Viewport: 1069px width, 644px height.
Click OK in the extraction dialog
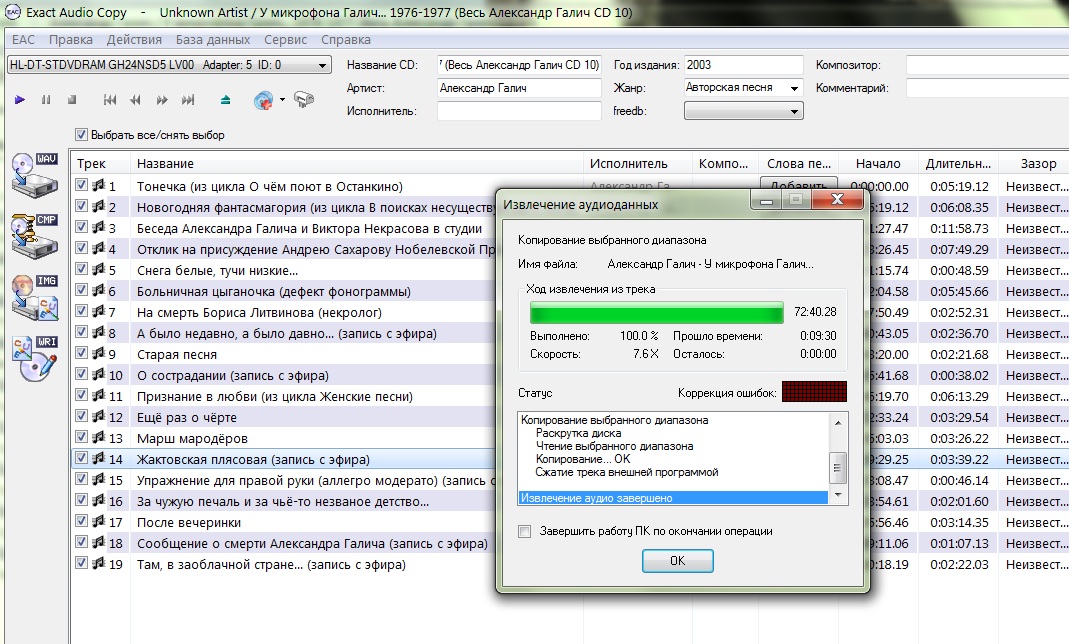coord(677,561)
